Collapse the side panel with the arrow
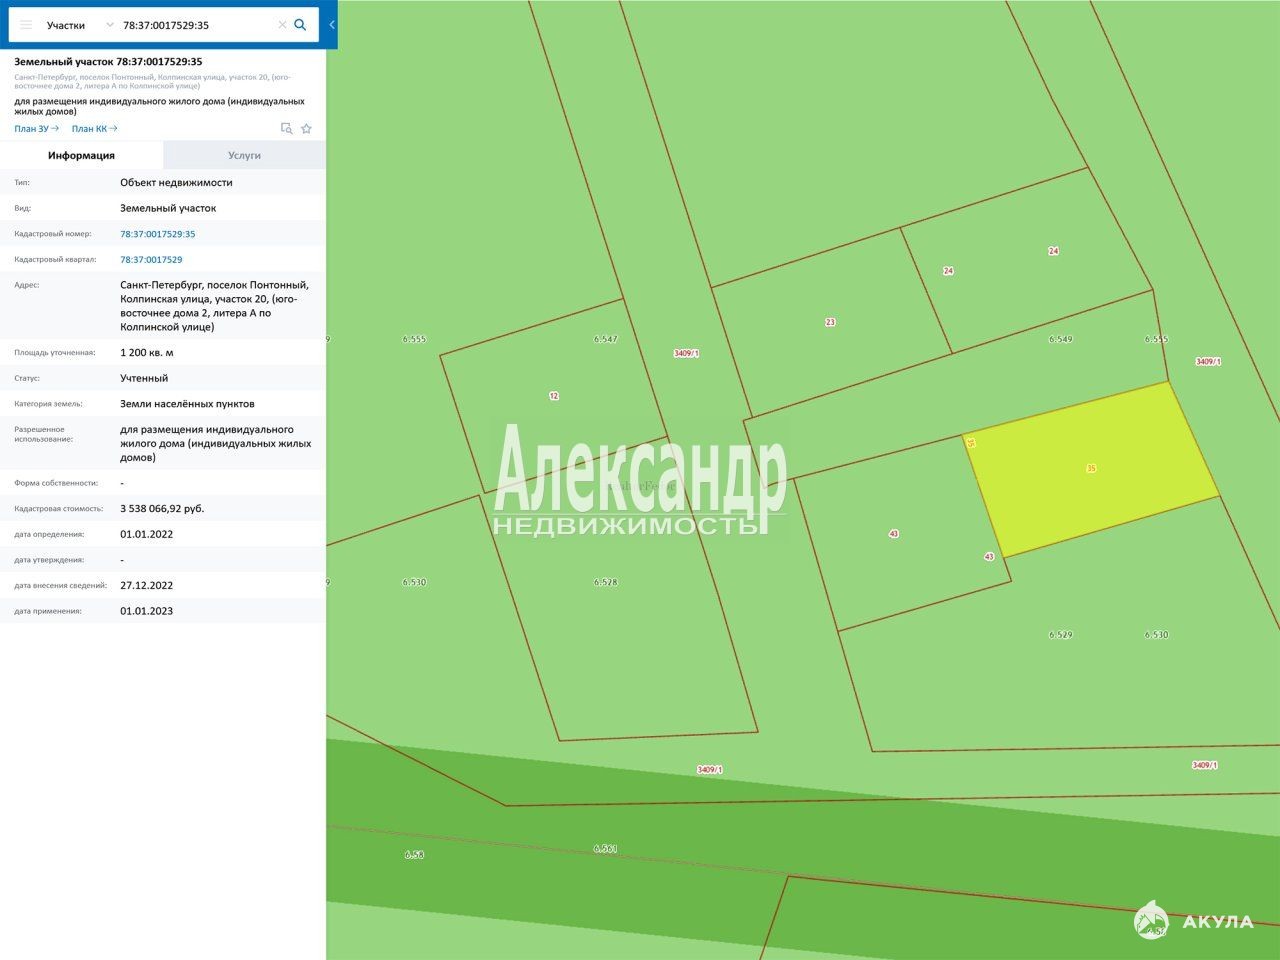 click(332, 25)
